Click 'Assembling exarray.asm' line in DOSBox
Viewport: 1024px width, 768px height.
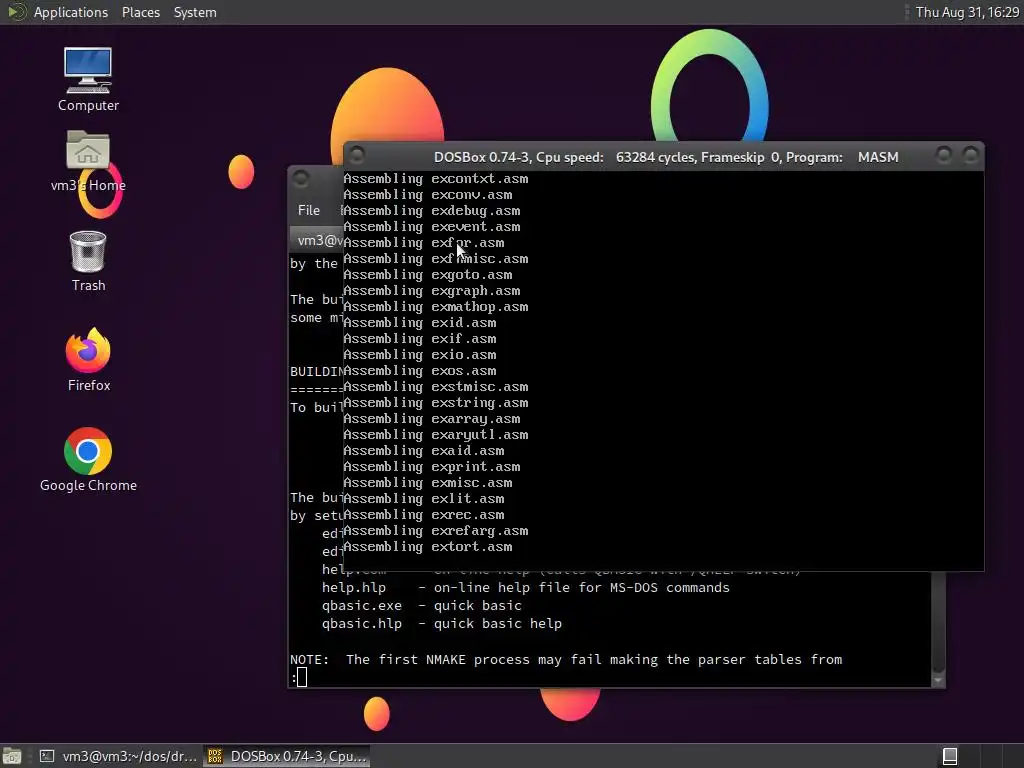pyautogui.click(x=432, y=419)
